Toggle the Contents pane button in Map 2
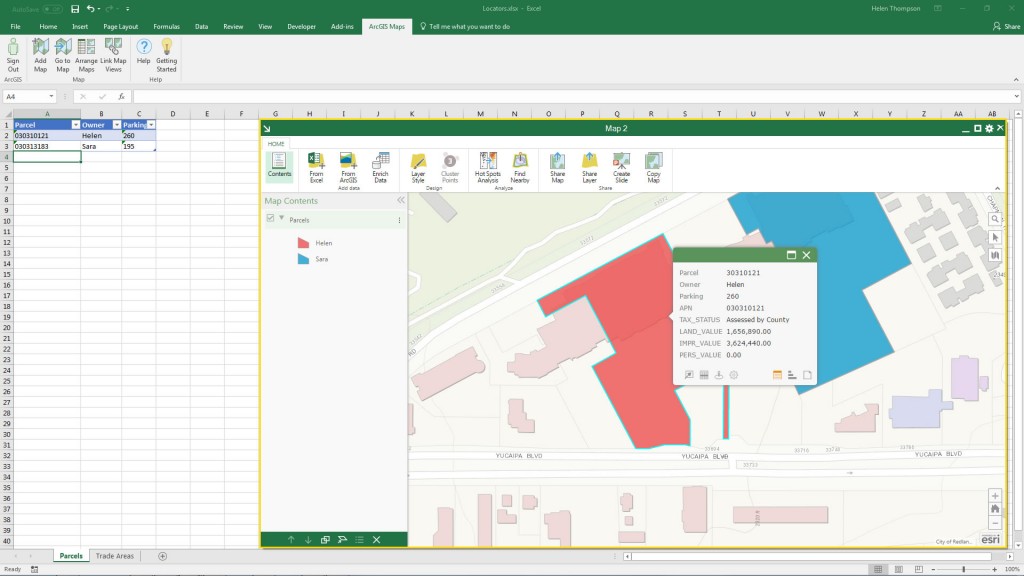The image size is (1024, 576). point(279,165)
